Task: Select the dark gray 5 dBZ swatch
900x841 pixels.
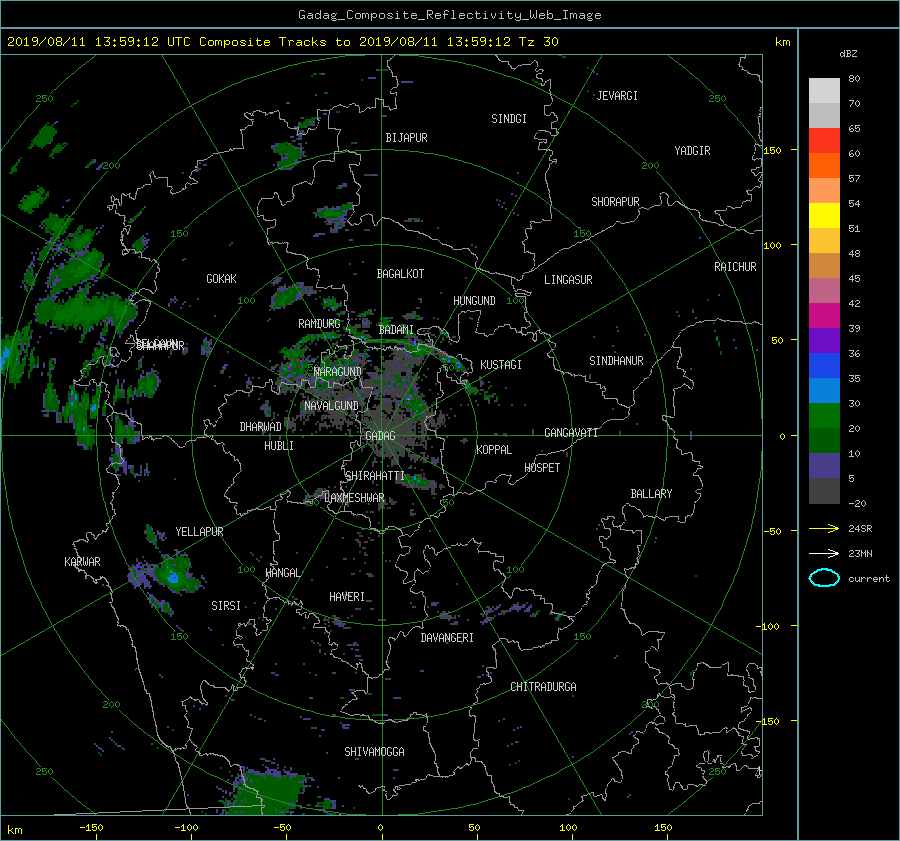Action: pyautogui.click(x=824, y=491)
